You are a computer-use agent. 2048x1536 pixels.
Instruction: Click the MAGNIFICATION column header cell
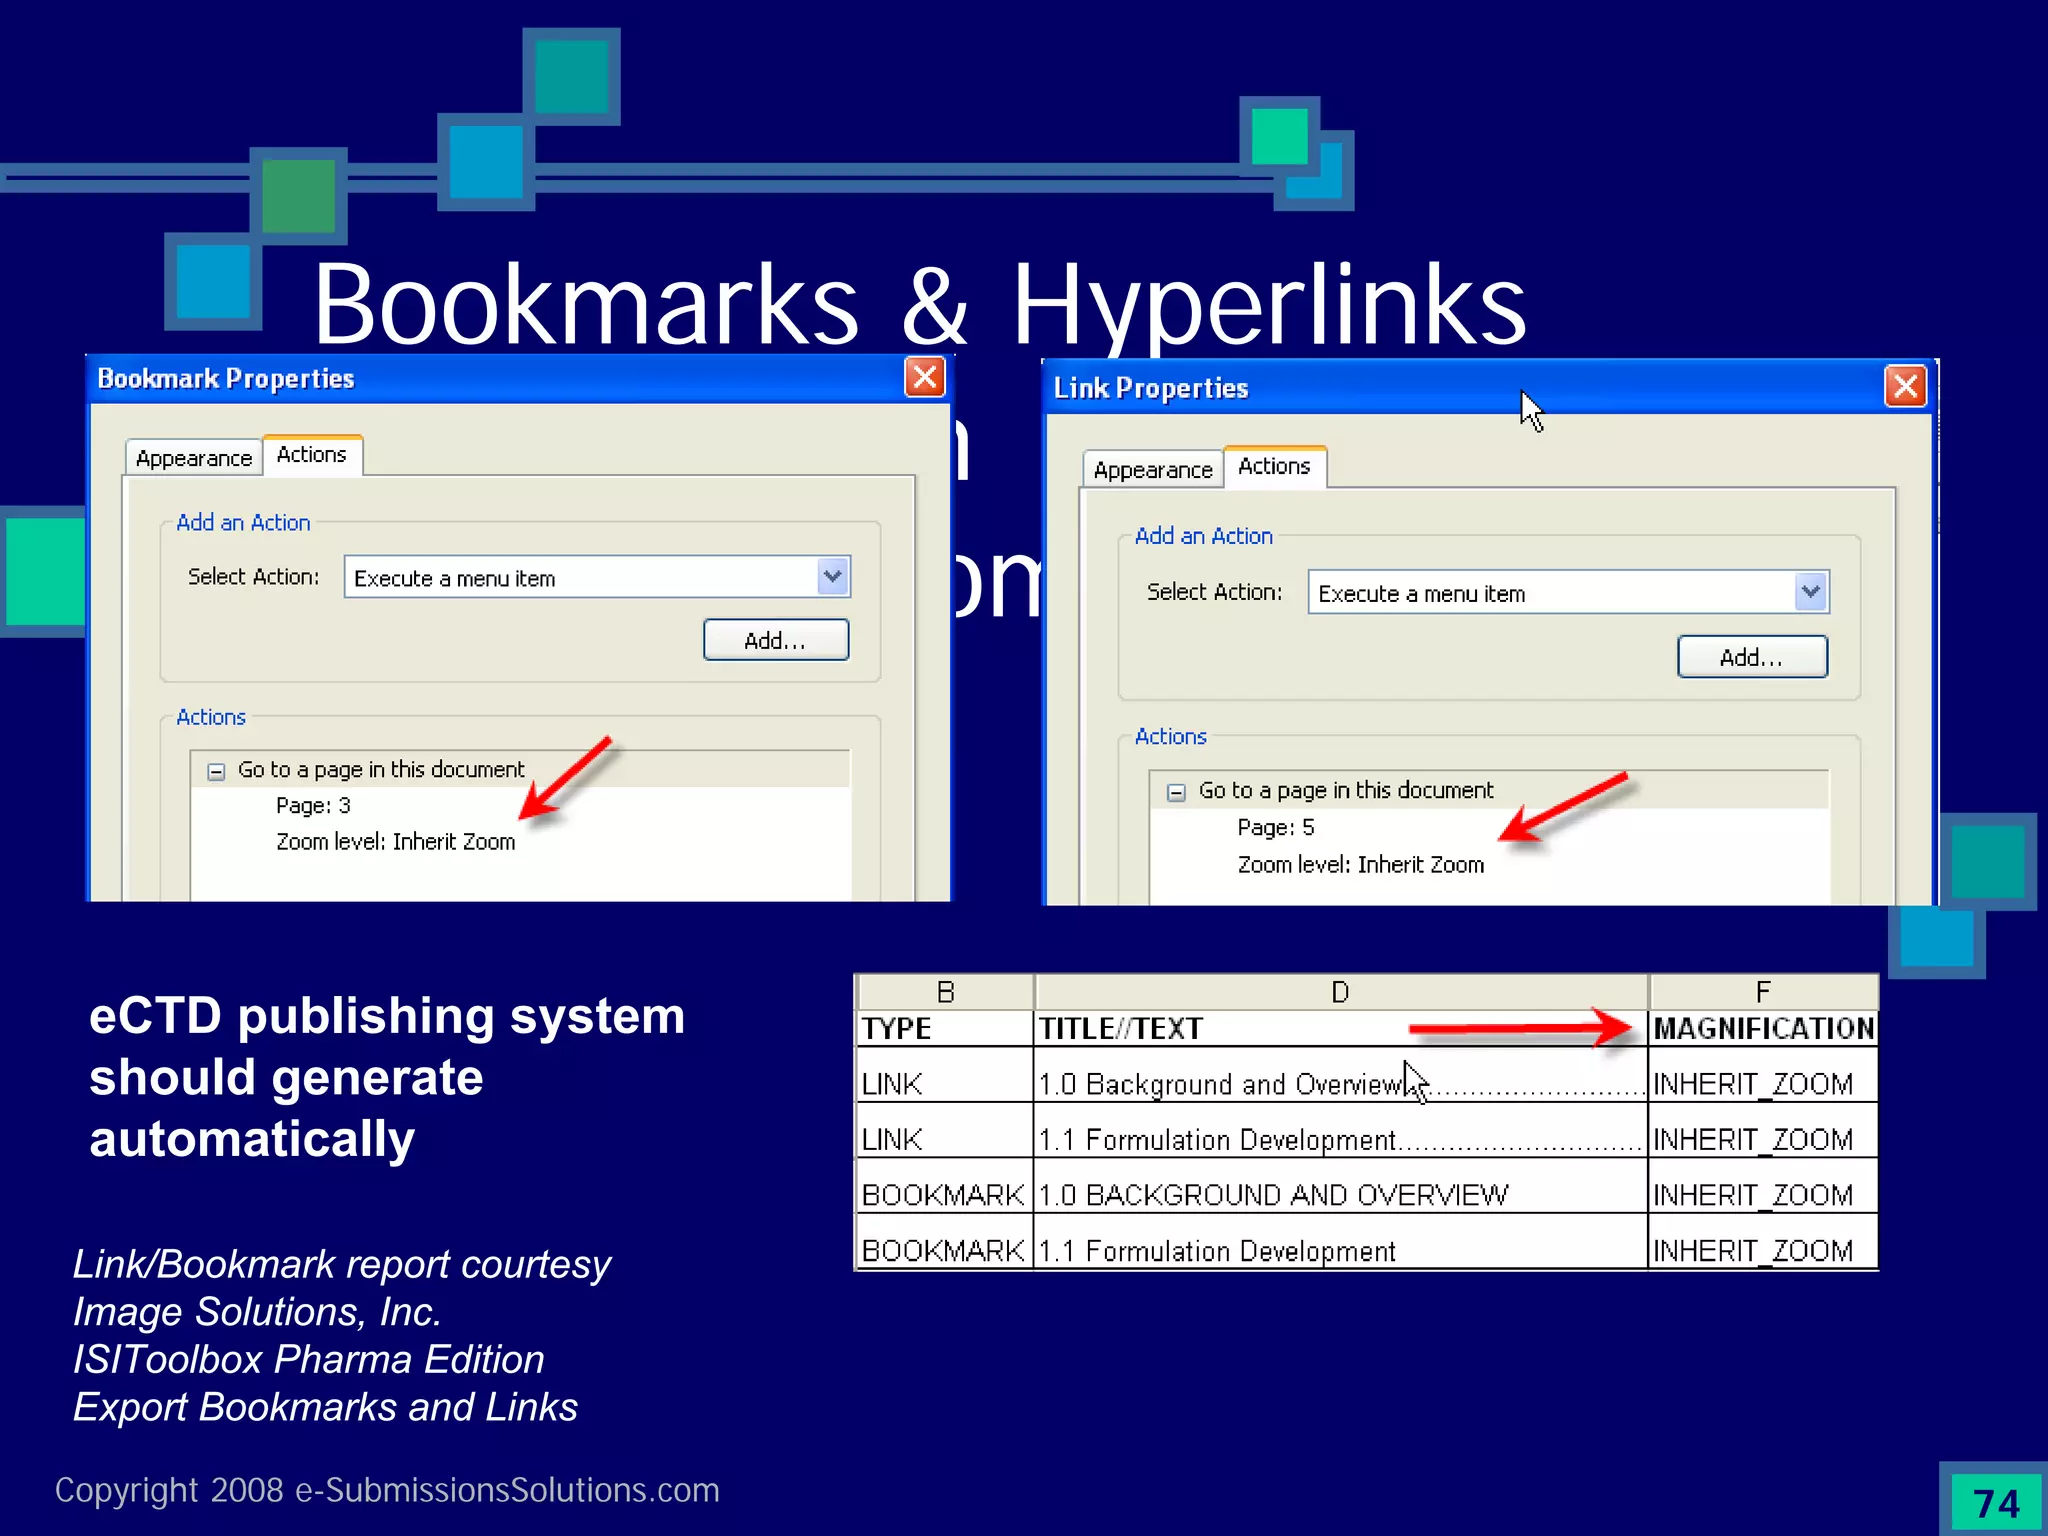1762,1029
